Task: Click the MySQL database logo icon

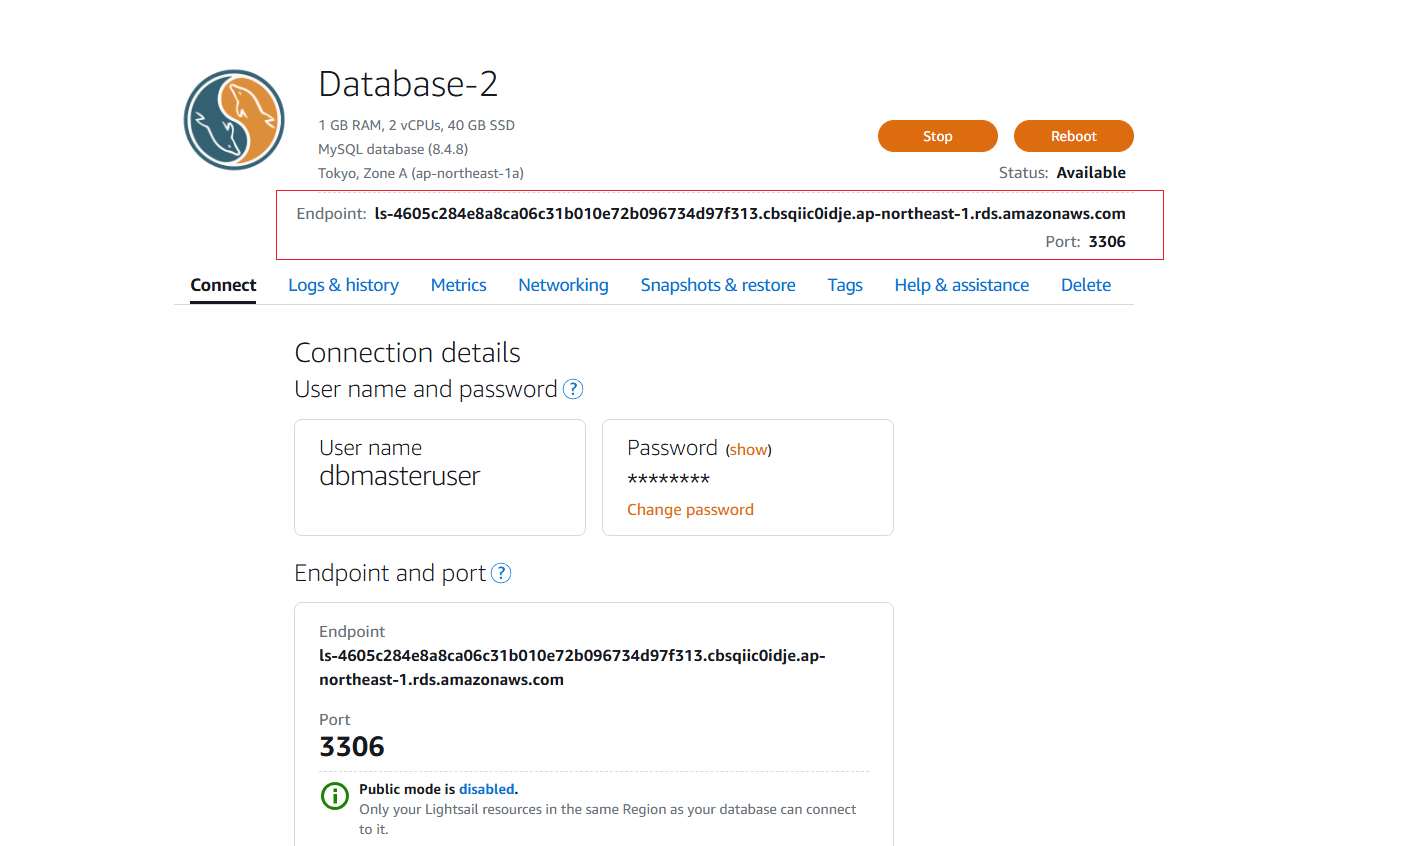Action: click(x=234, y=120)
